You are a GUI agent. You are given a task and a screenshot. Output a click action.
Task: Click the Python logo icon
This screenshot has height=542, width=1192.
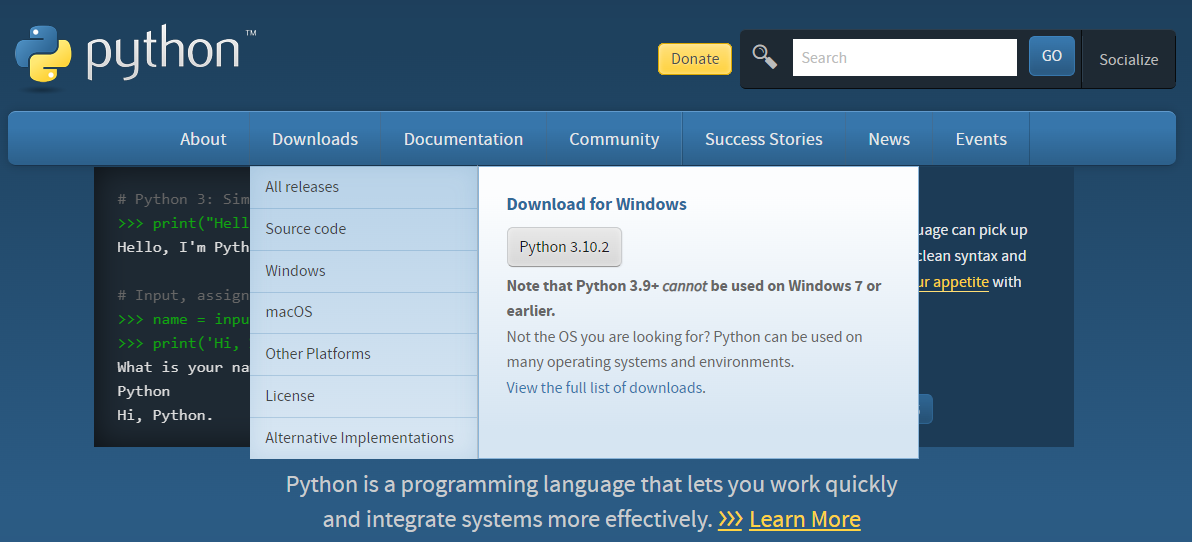tap(43, 55)
